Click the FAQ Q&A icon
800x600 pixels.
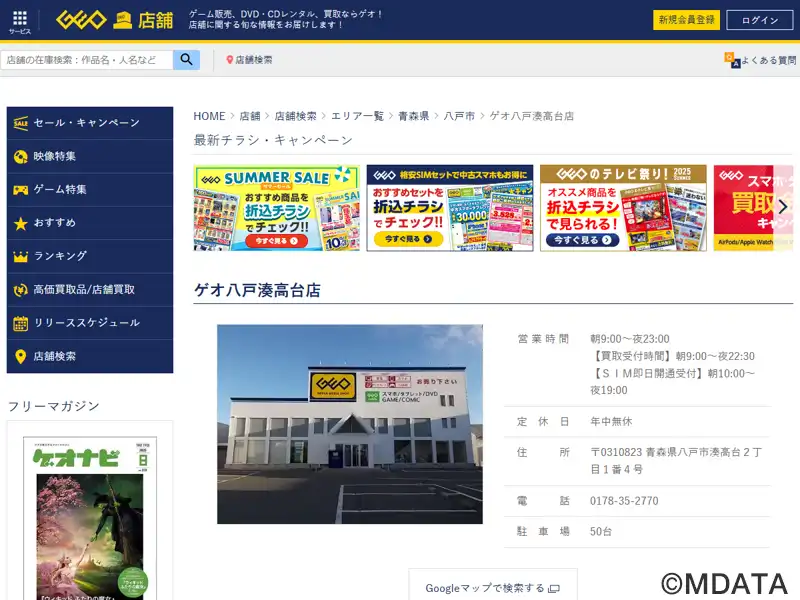coord(732,60)
